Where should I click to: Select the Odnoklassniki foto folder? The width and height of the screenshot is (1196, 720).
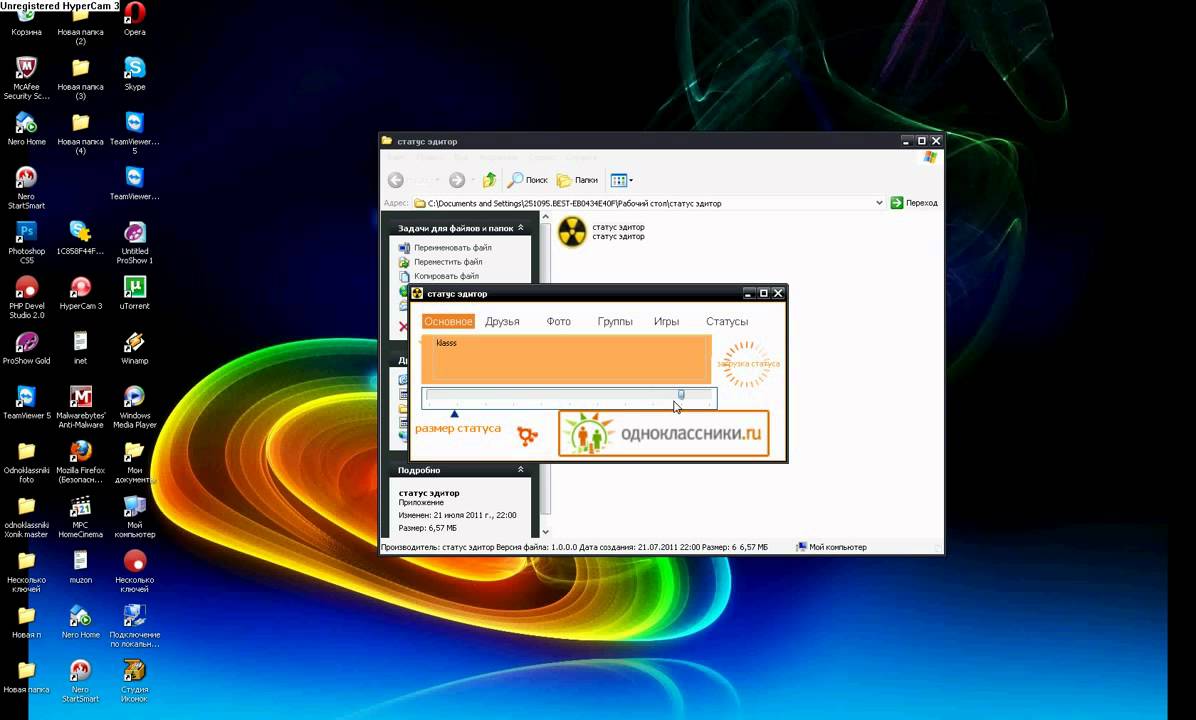click(x=26, y=462)
